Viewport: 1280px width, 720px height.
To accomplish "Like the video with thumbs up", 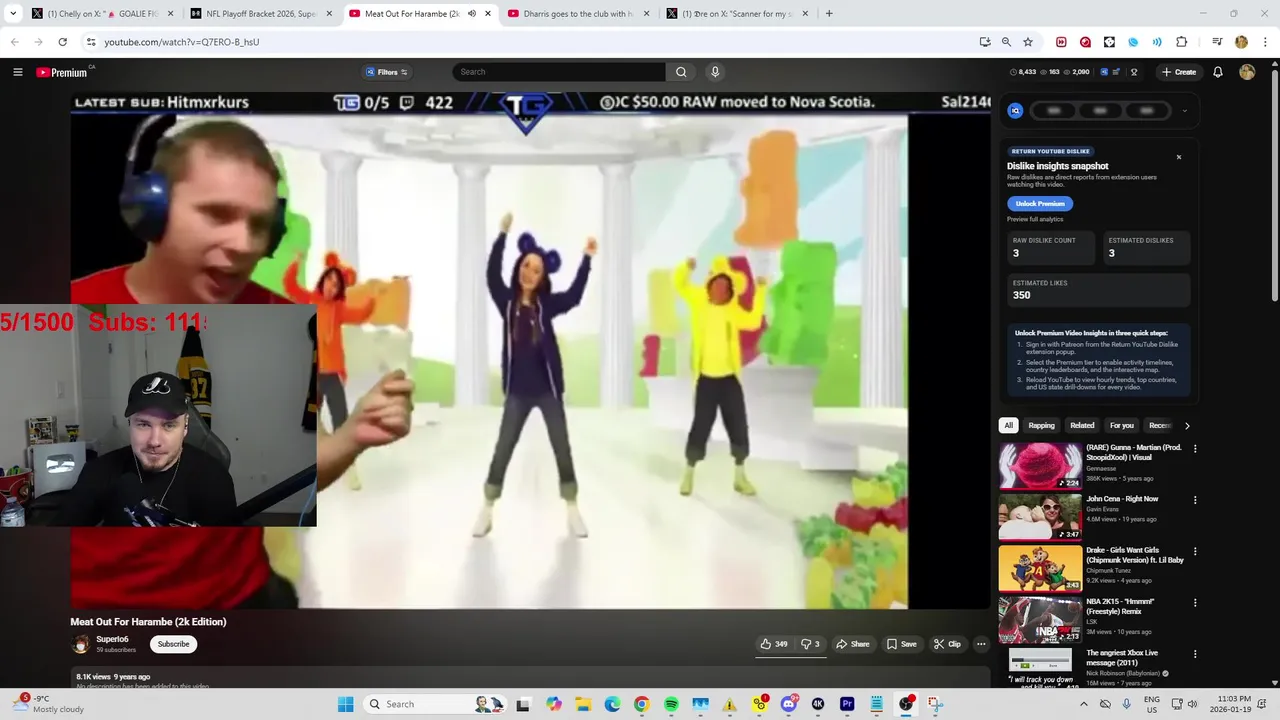I will (x=774, y=644).
